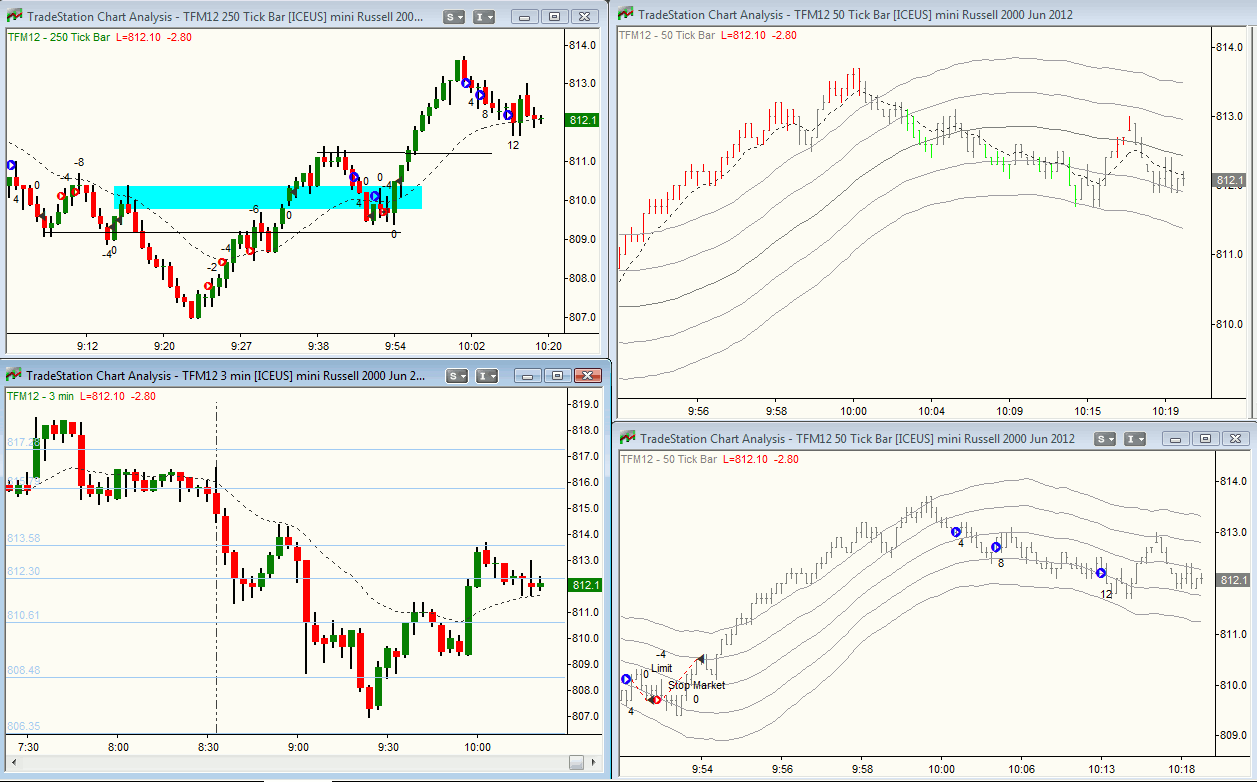Click the blue marker labeled 4 near 10:00 in bottom-right chart

[x=956, y=532]
